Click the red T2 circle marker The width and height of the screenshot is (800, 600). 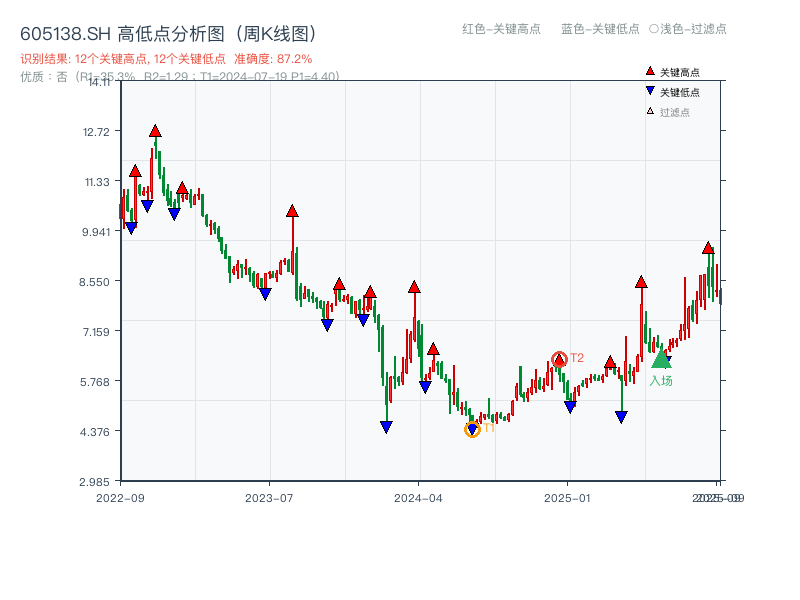pos(560,356)
